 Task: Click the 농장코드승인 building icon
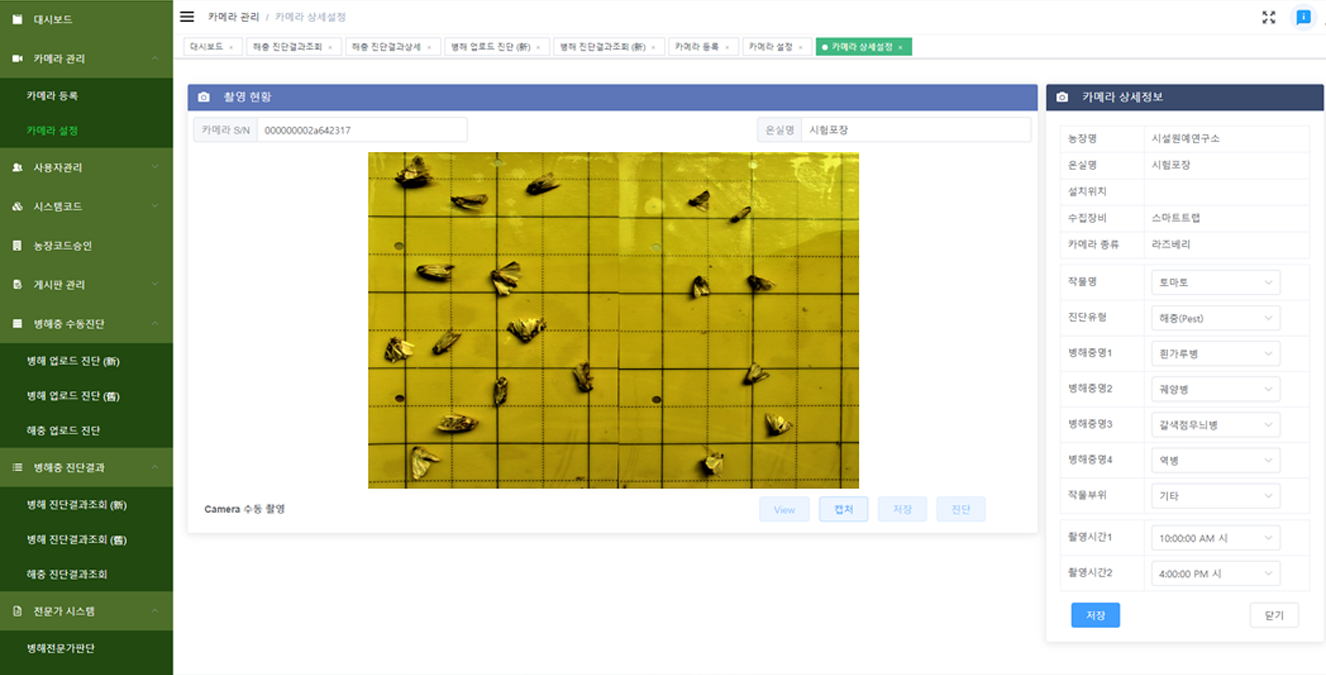[17, 246]
